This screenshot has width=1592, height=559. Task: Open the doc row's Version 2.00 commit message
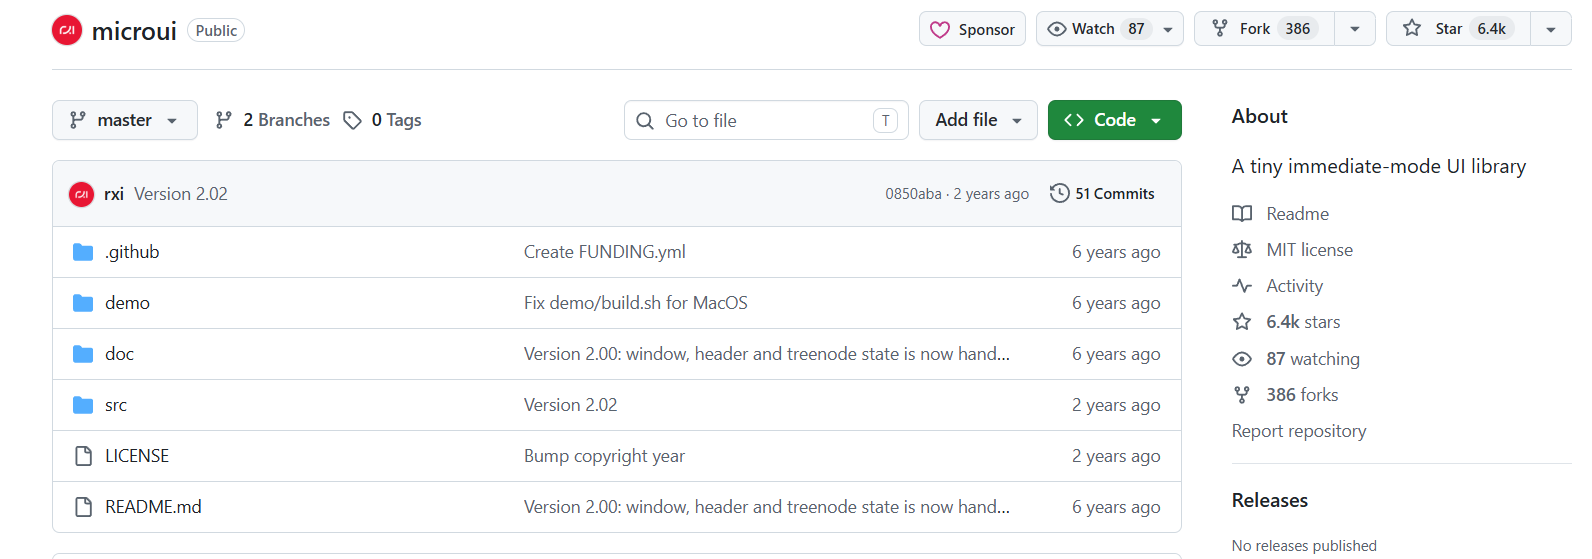tap(767, 354)
